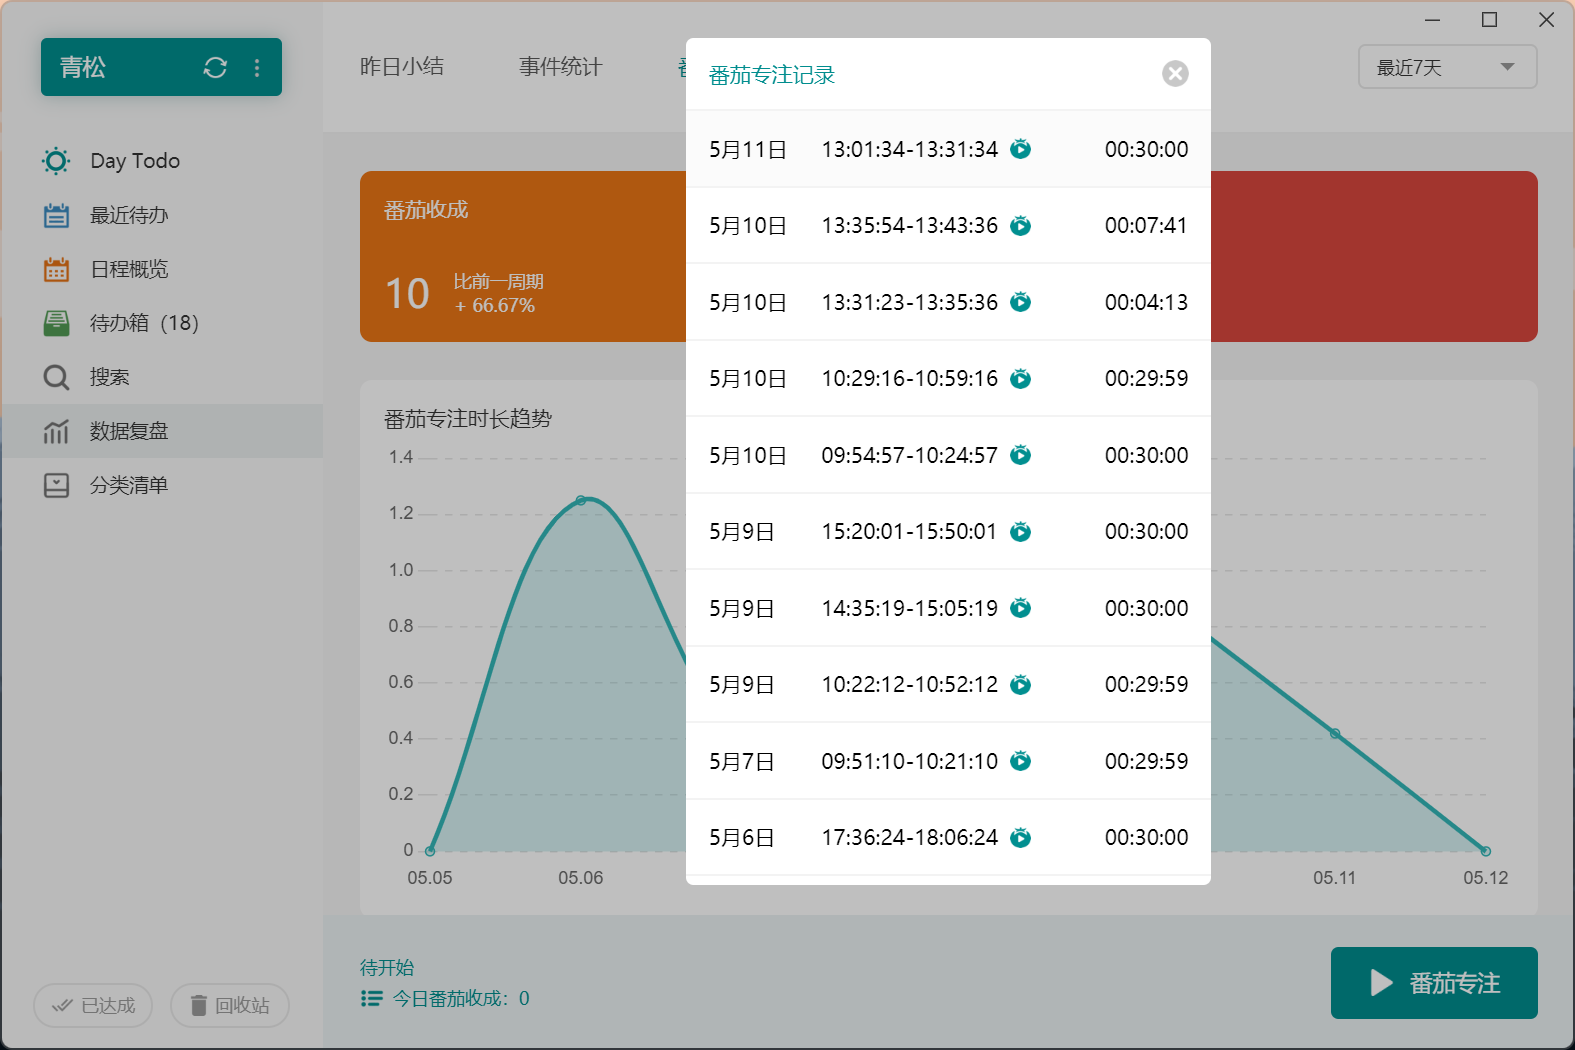Click the 已达成 button
The image size is (1575, 1050).
(93, 1005)
